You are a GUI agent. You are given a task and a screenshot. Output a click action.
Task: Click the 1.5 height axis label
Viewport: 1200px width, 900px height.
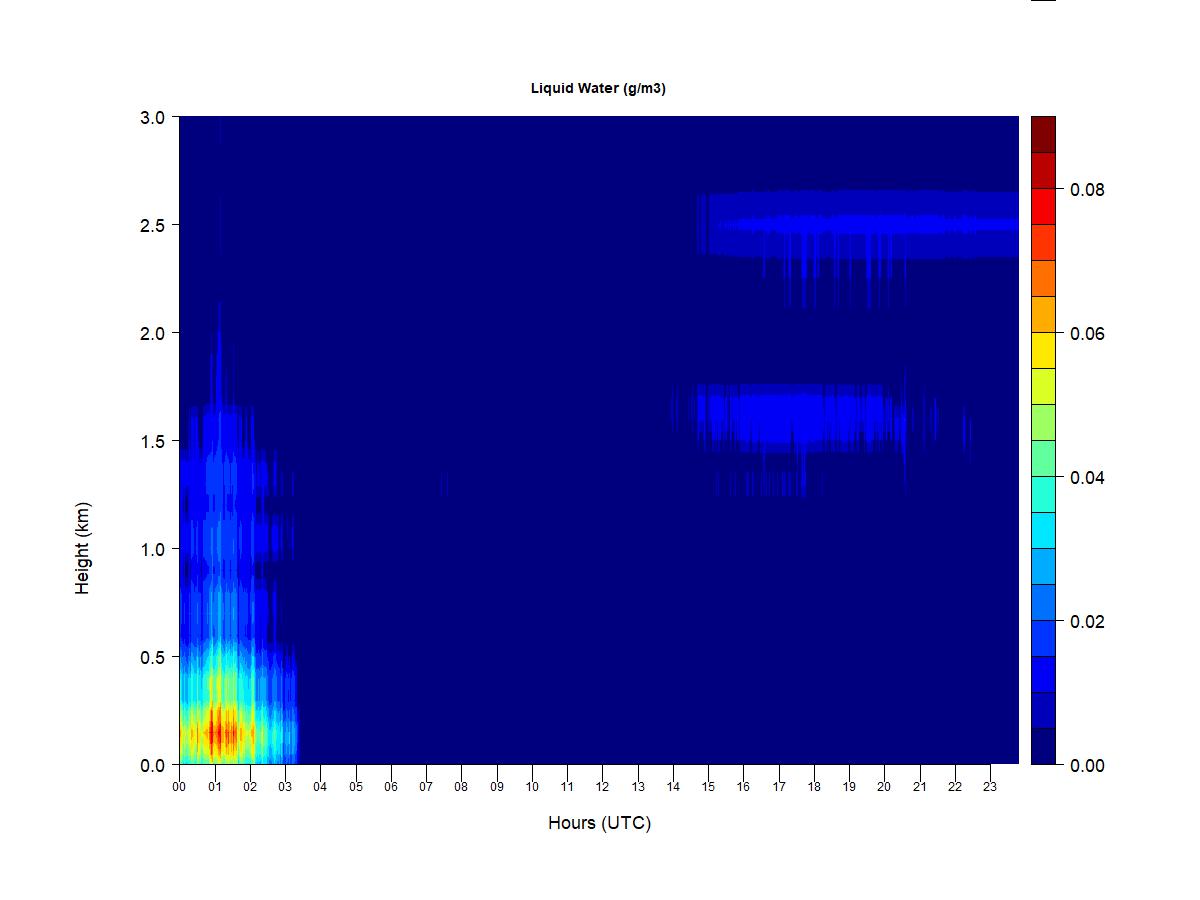click(151, 441)
